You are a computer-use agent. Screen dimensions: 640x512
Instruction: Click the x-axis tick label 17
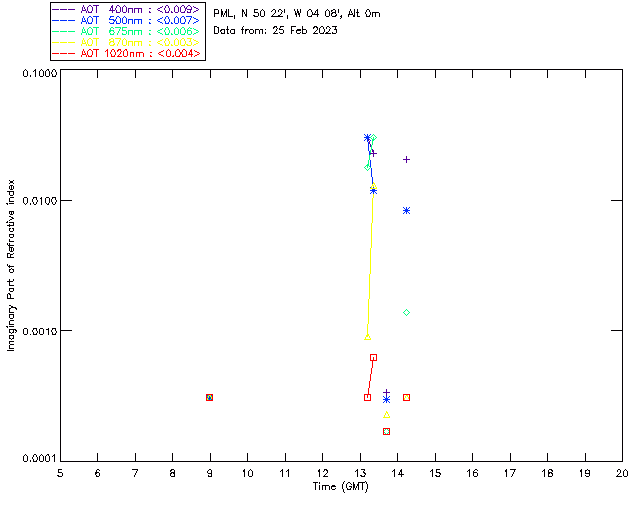(x=510, y=473)
